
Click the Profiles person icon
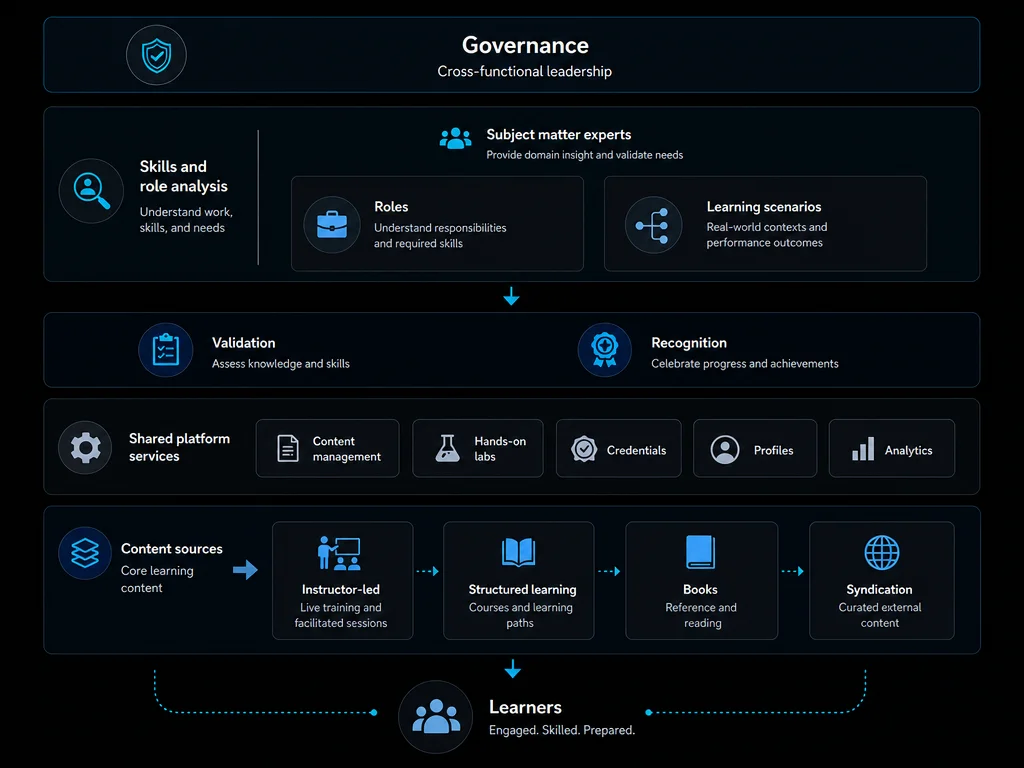[x=725, y=449]
